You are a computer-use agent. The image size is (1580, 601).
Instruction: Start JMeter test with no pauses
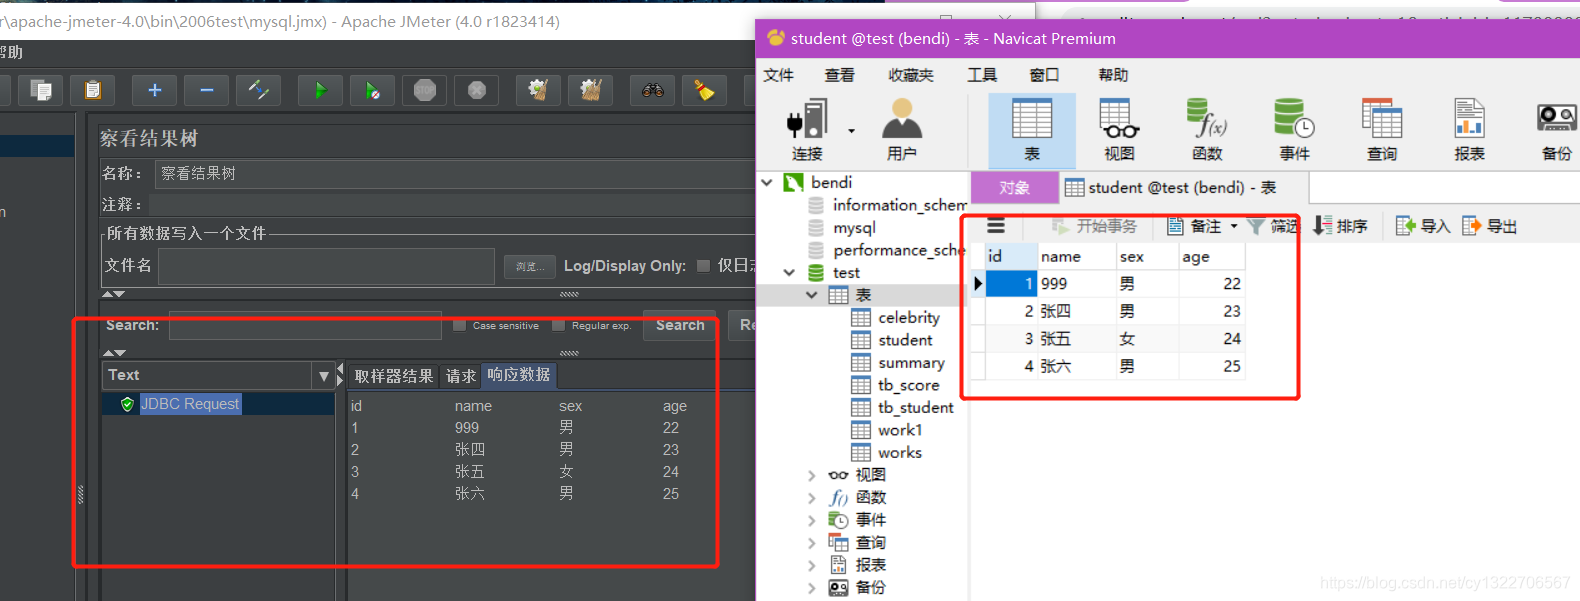point(372,91)
